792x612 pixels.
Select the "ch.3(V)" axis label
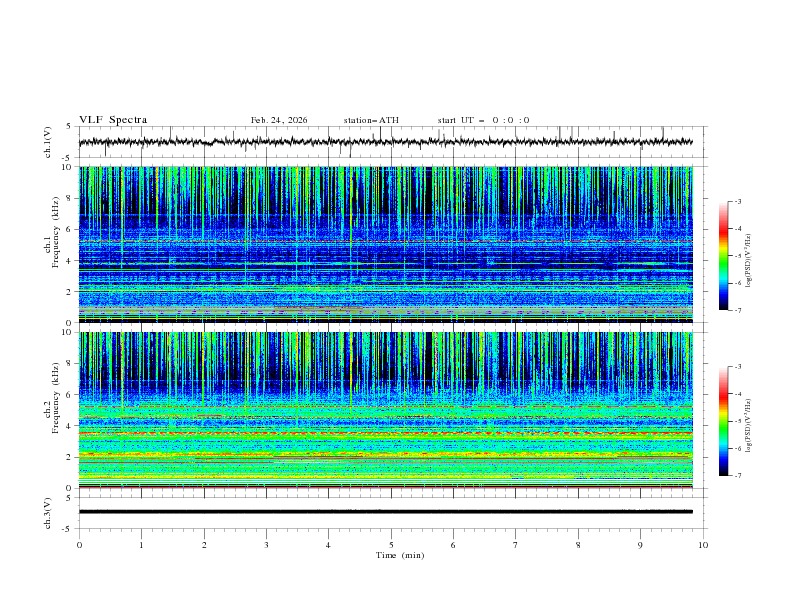(48, 513)
